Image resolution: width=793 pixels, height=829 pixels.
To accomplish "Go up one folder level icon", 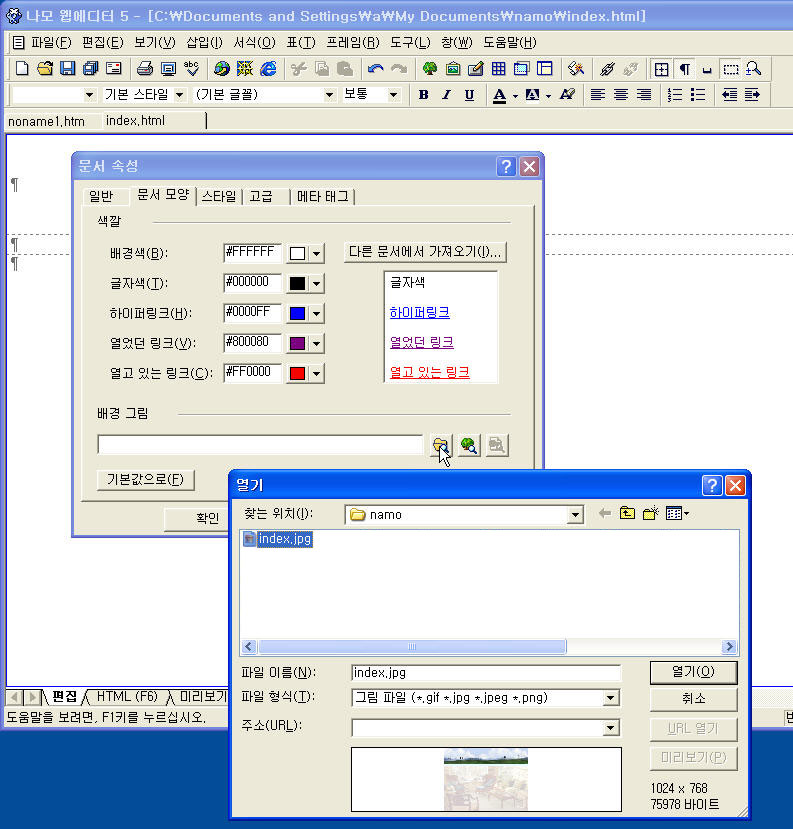I will coord(628,513).
